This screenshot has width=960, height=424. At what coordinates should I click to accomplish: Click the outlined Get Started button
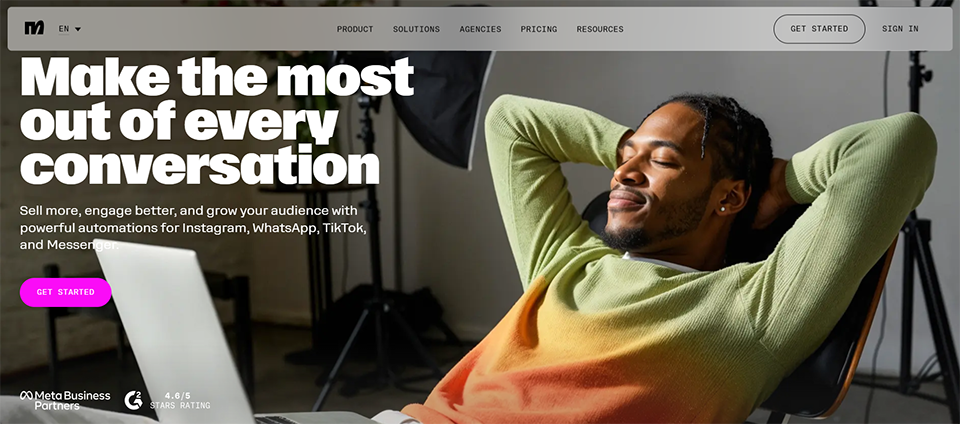(x=819, y=29)
